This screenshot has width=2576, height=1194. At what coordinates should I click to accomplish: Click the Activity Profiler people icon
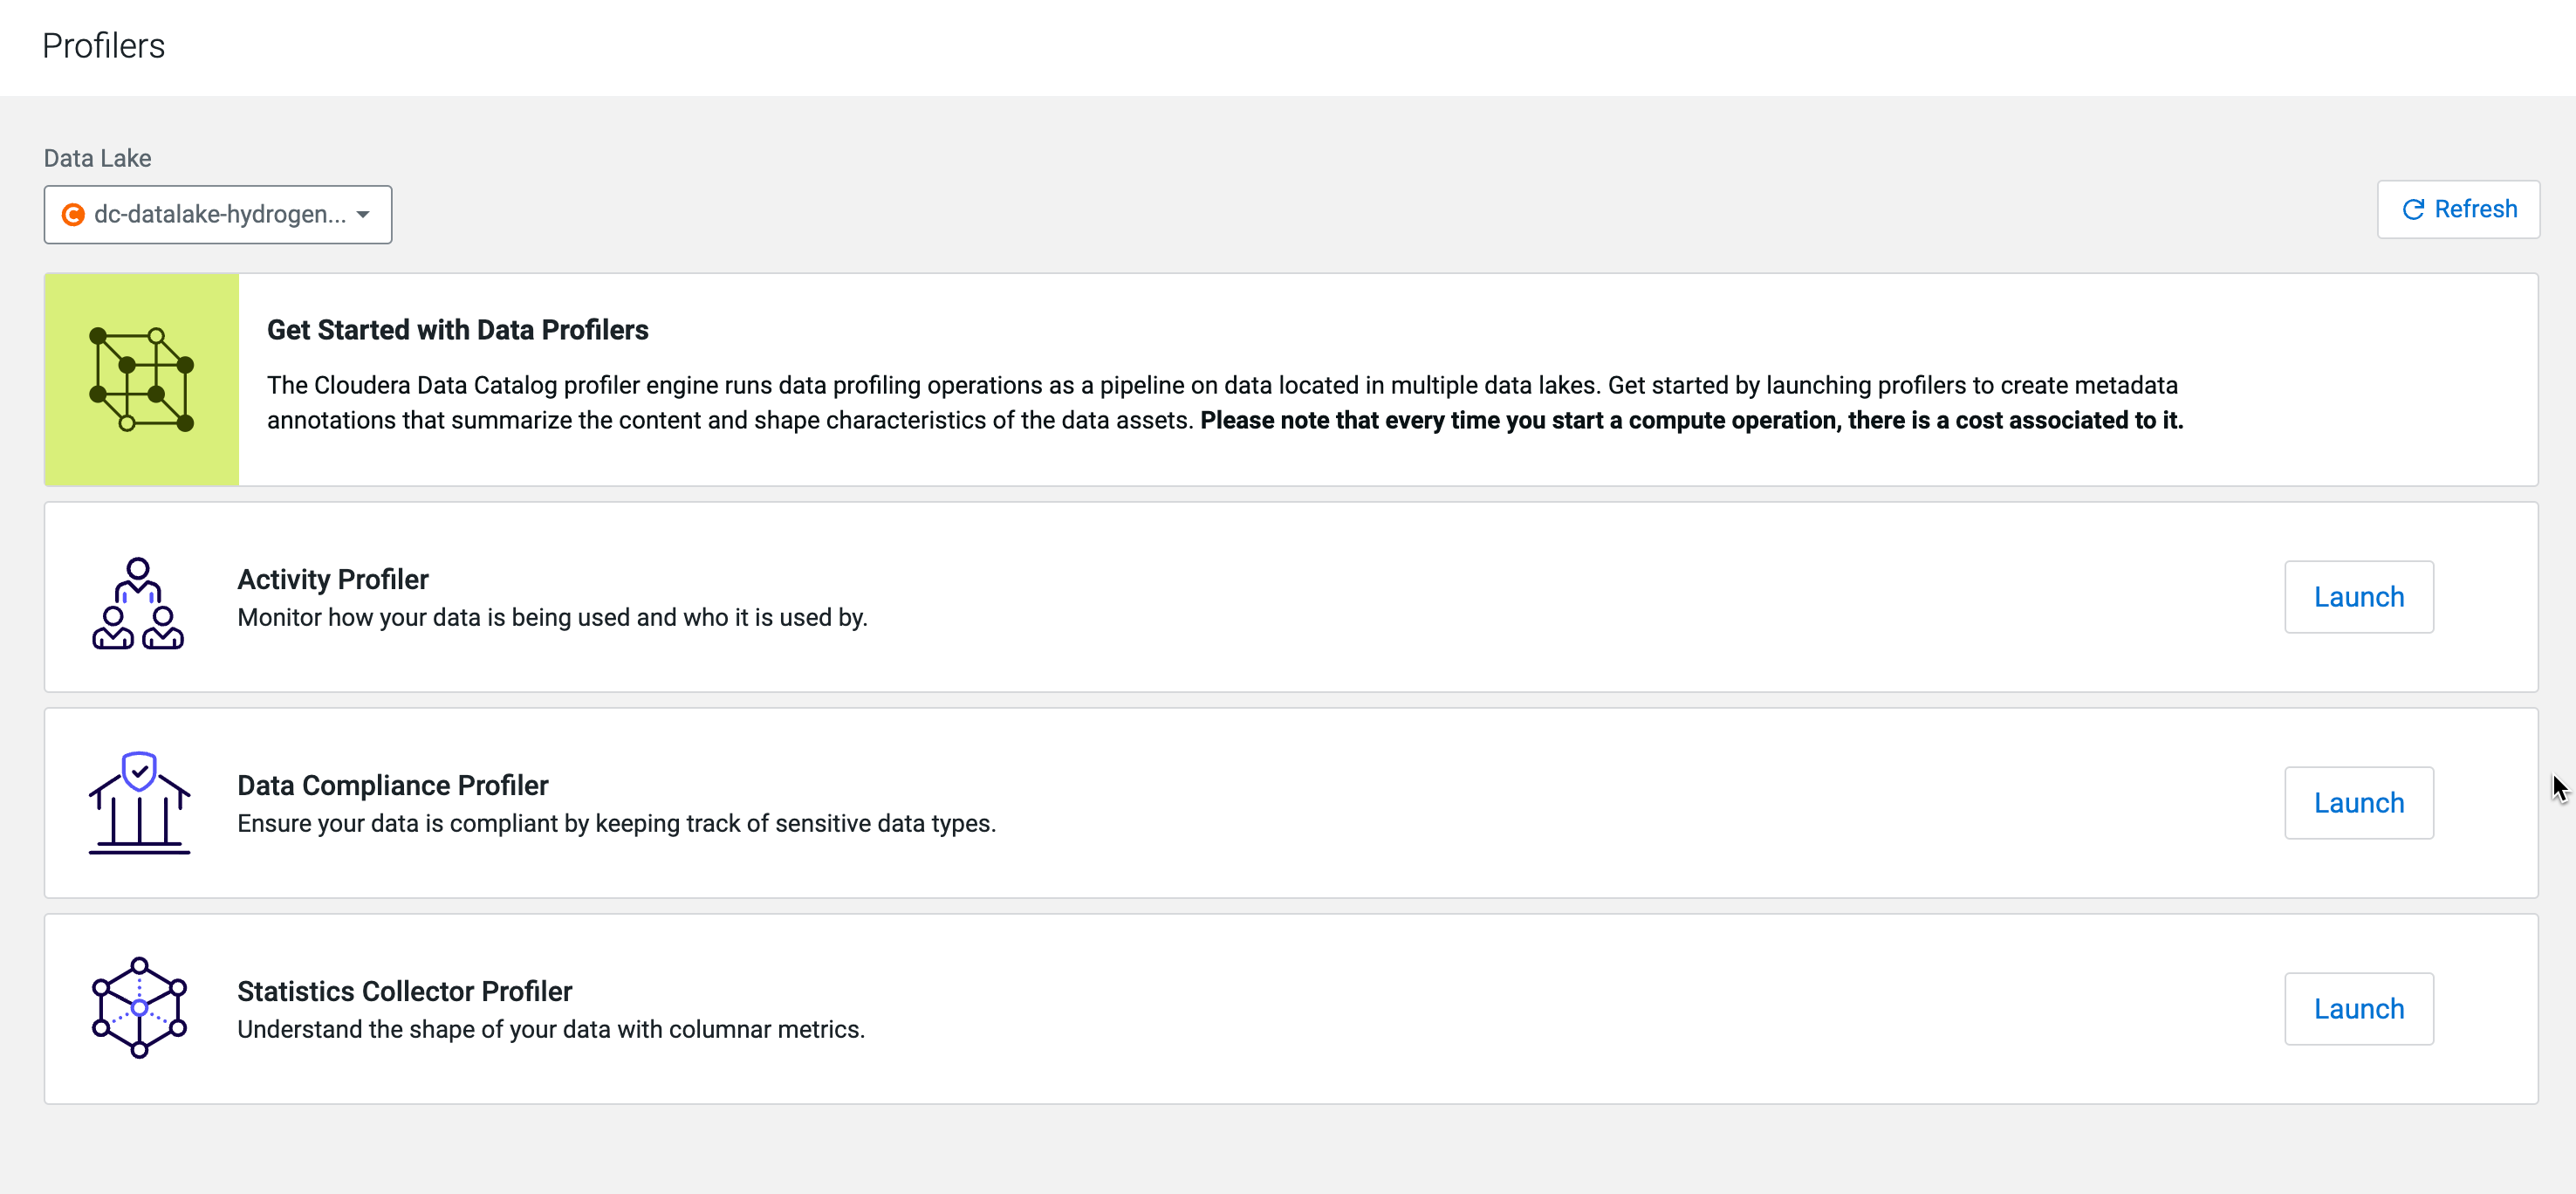pyautogui.click(x=138, y=603)
